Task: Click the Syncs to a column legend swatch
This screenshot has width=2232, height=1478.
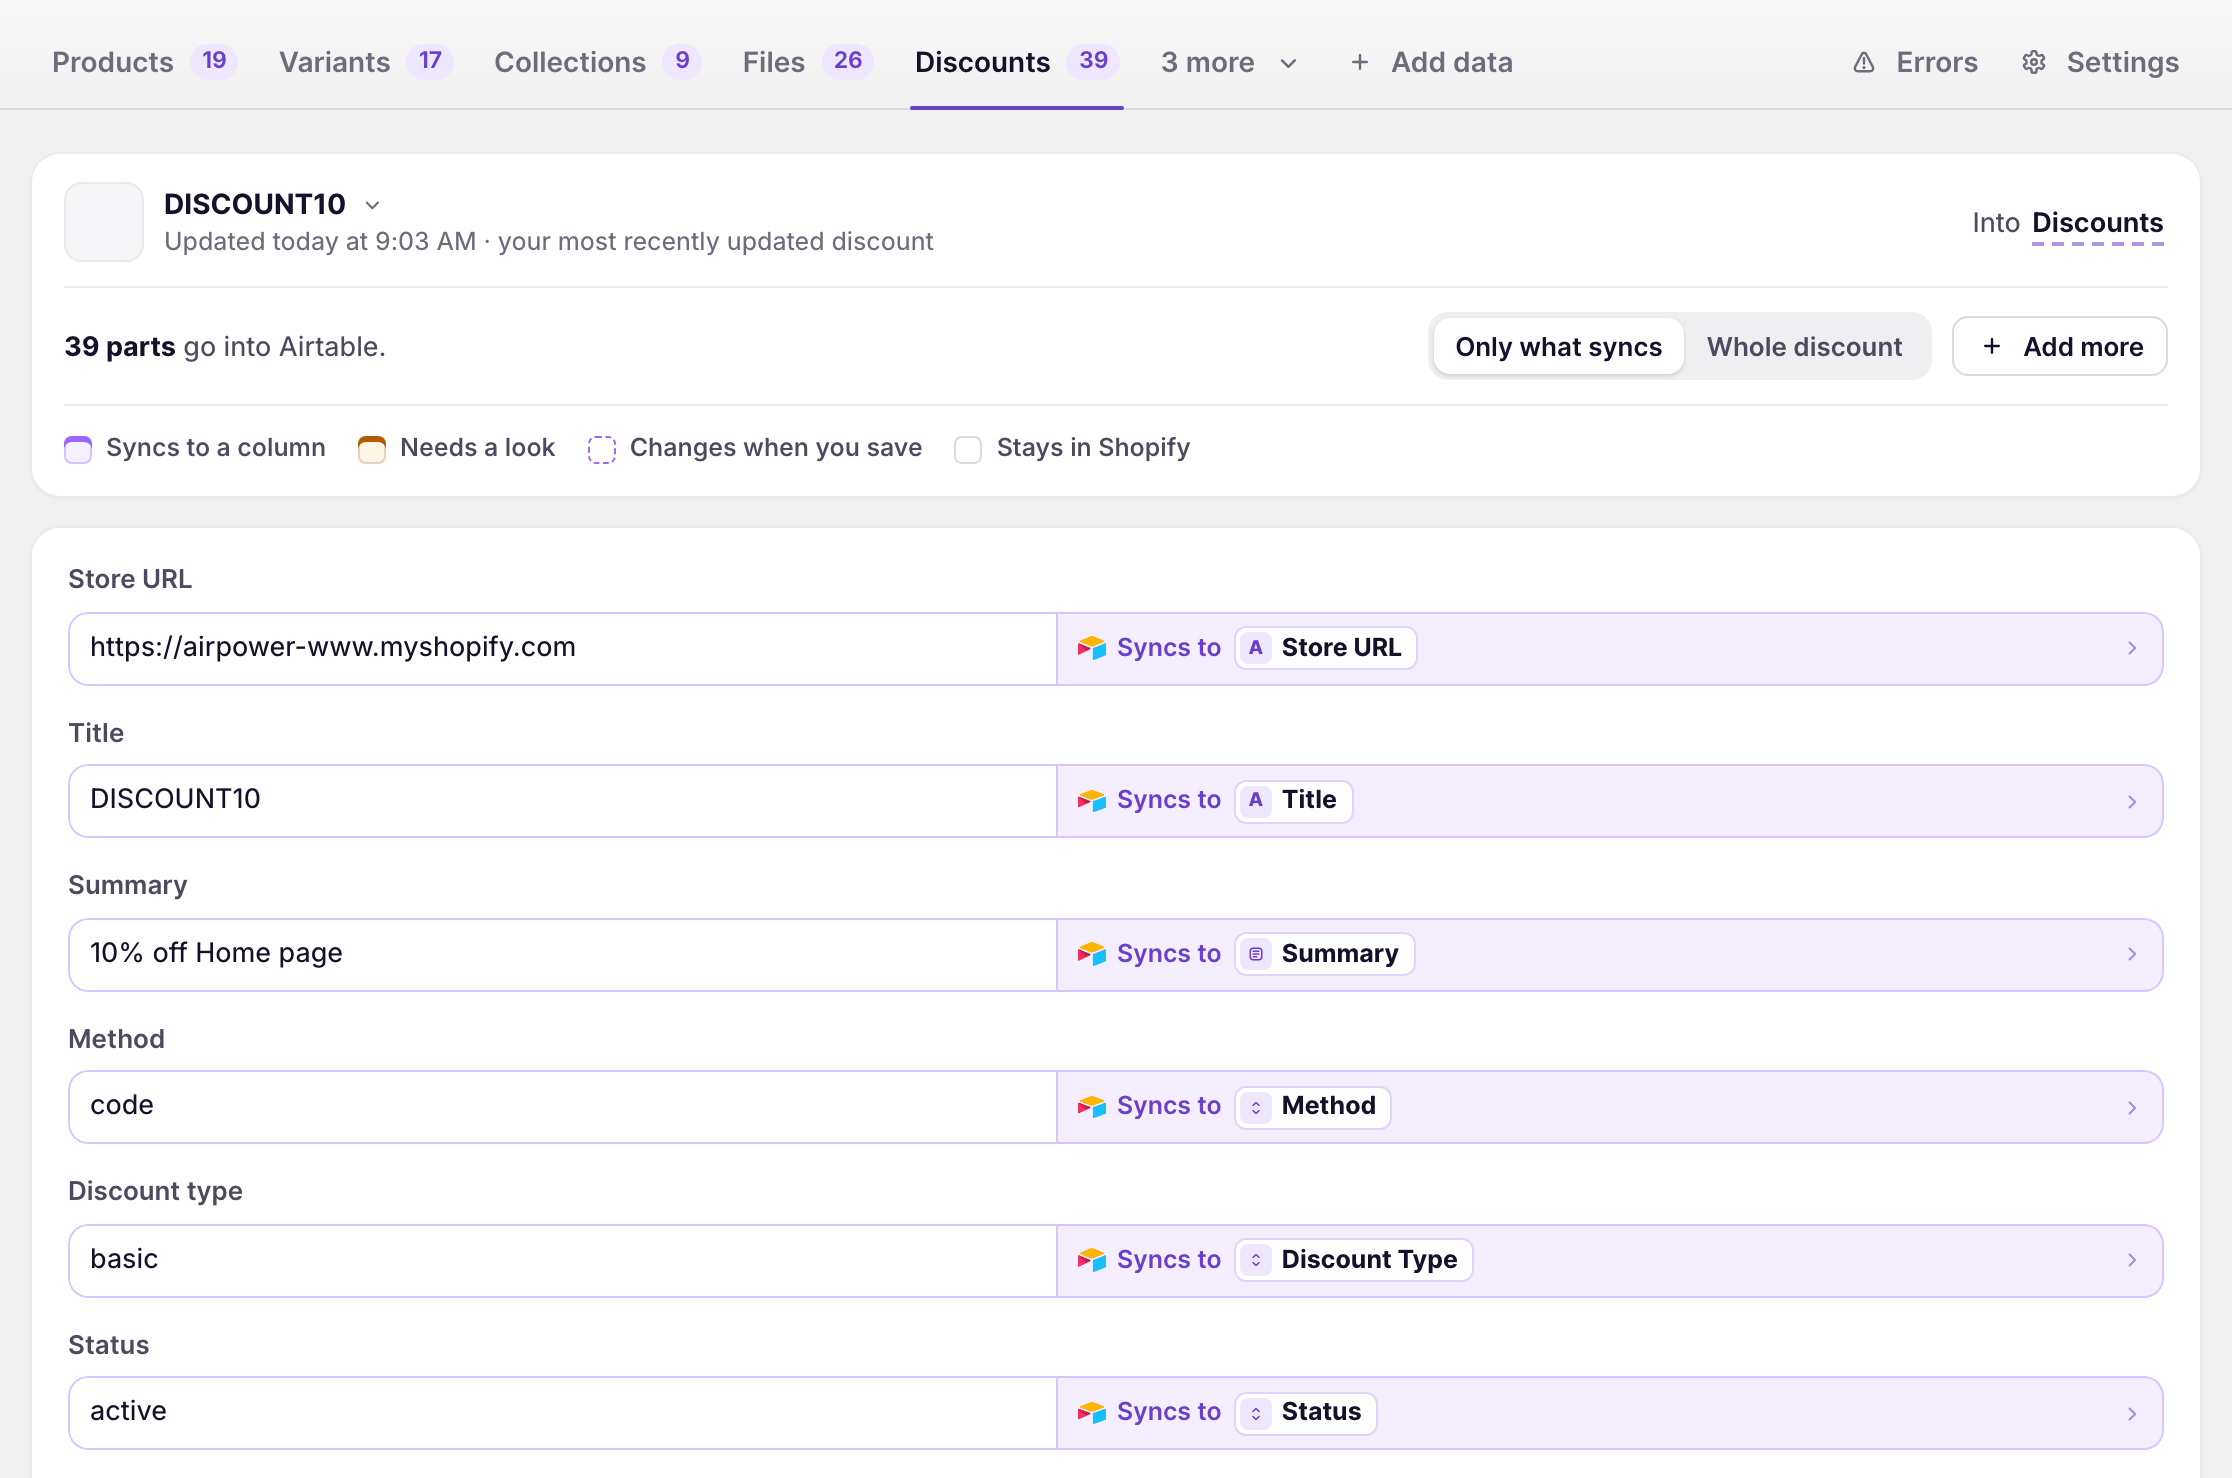Action: click(78, 449)
